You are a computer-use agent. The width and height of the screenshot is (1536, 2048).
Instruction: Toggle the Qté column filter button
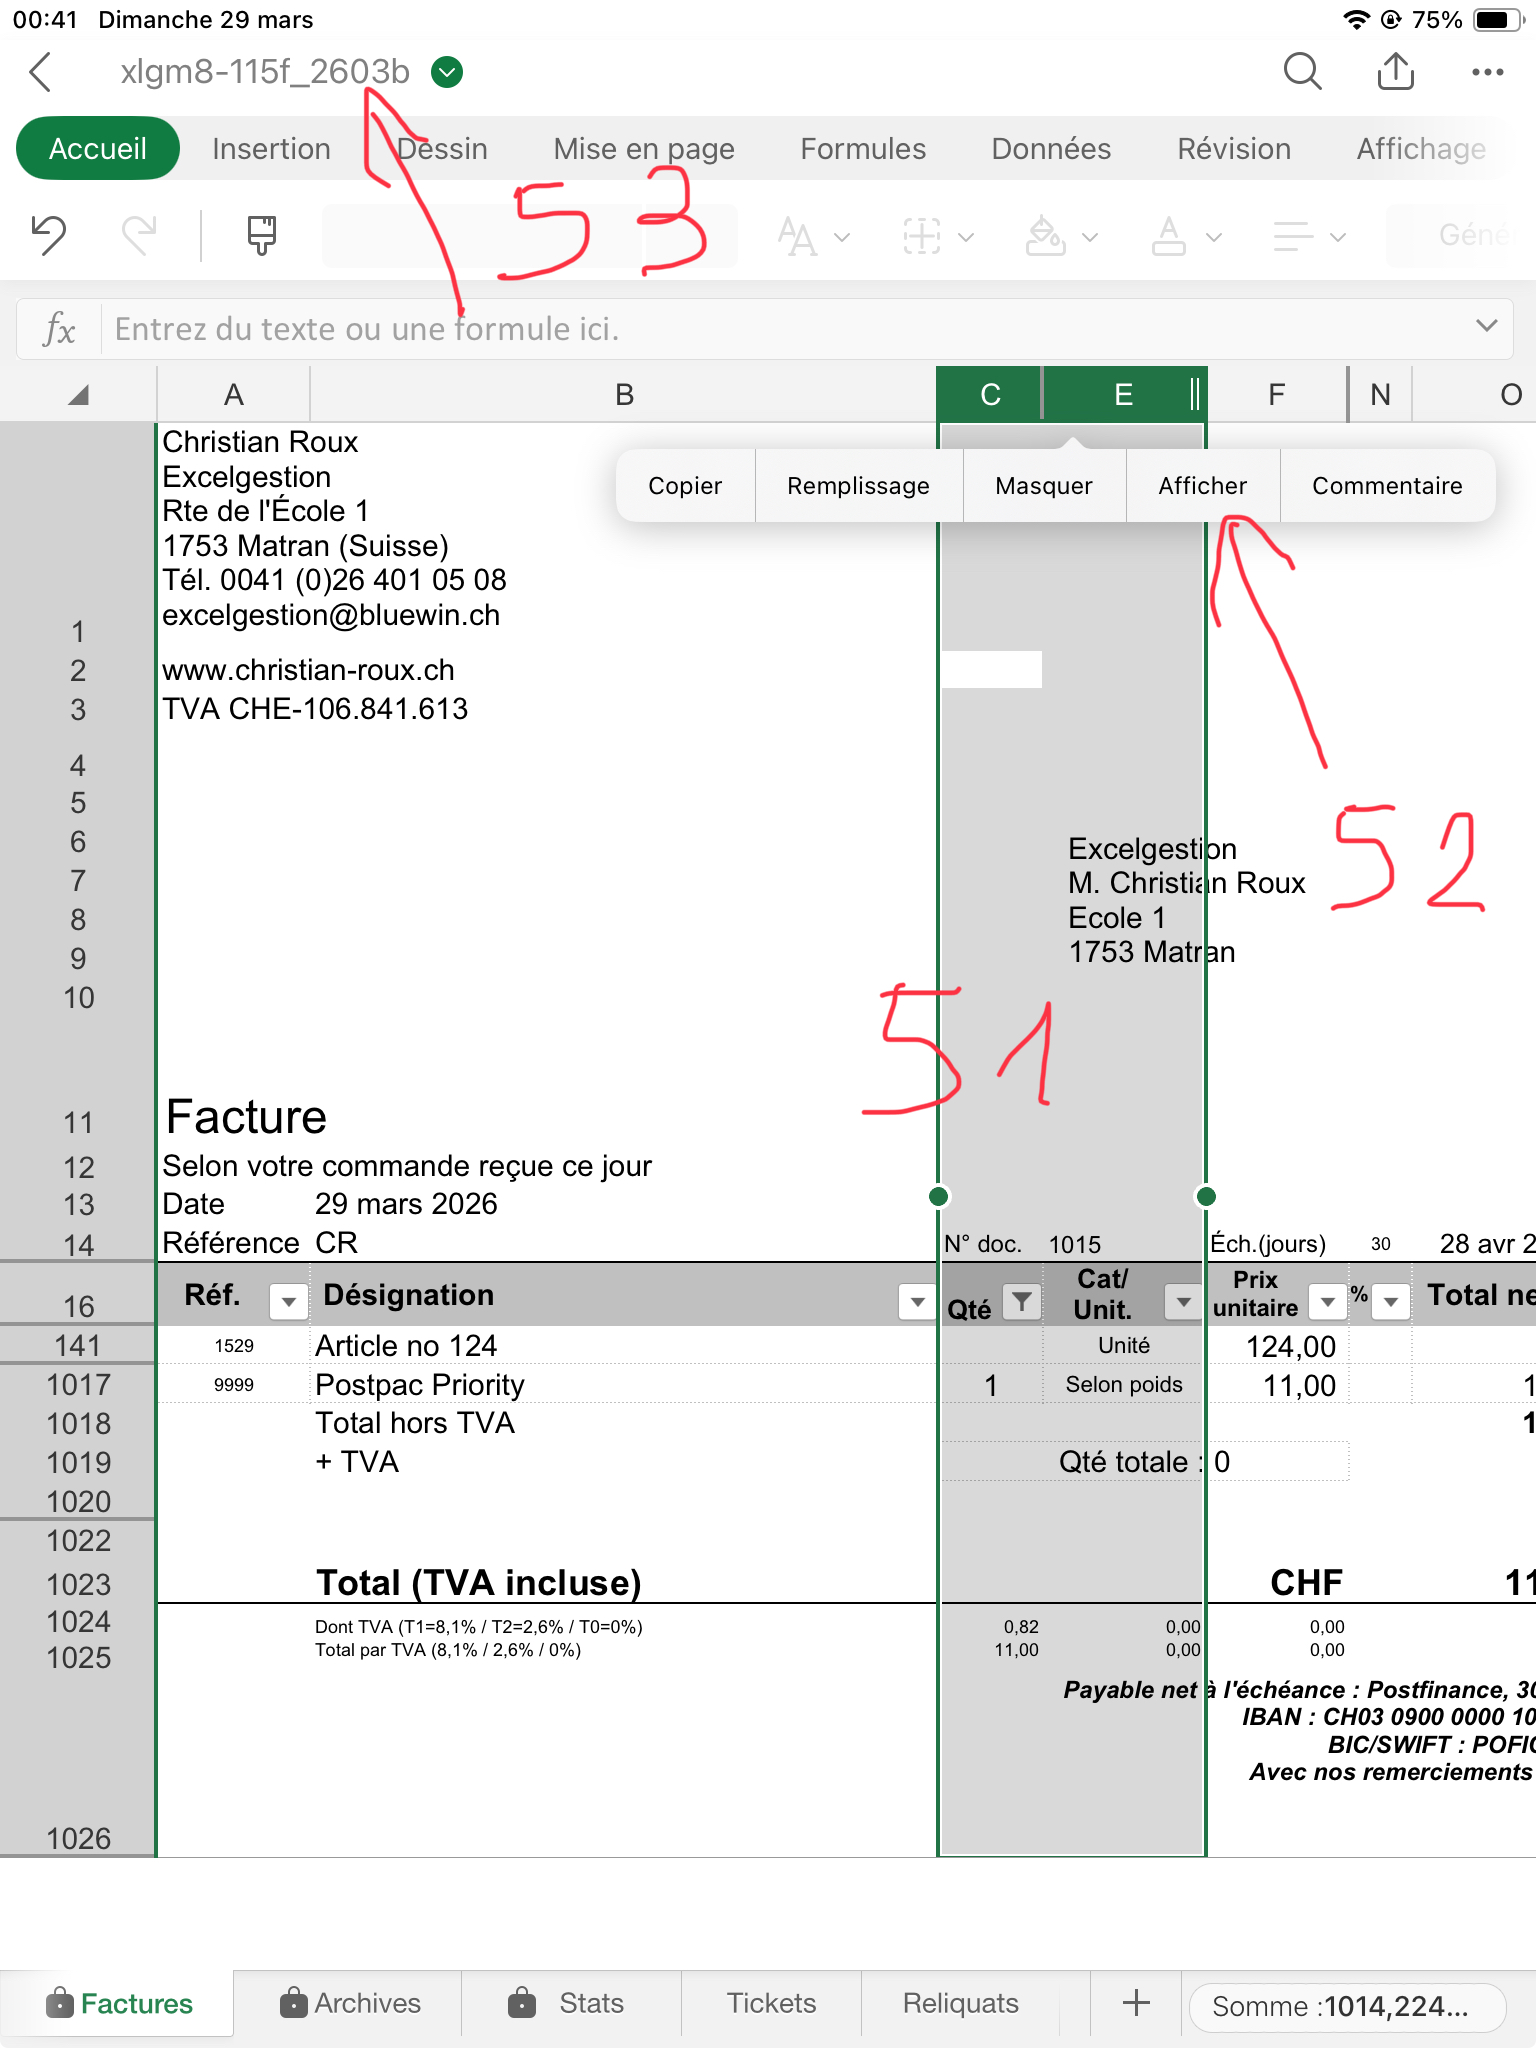coord(1021,1301)
